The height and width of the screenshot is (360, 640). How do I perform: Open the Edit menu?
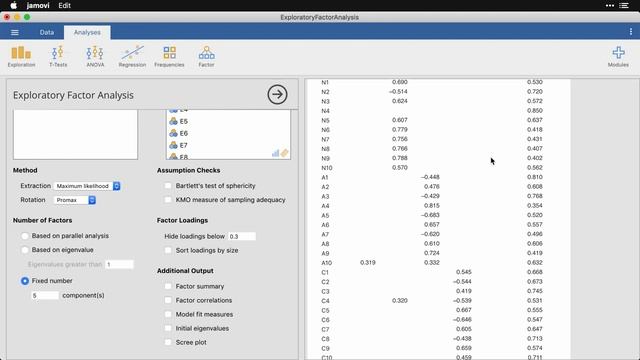pos(64,5)
